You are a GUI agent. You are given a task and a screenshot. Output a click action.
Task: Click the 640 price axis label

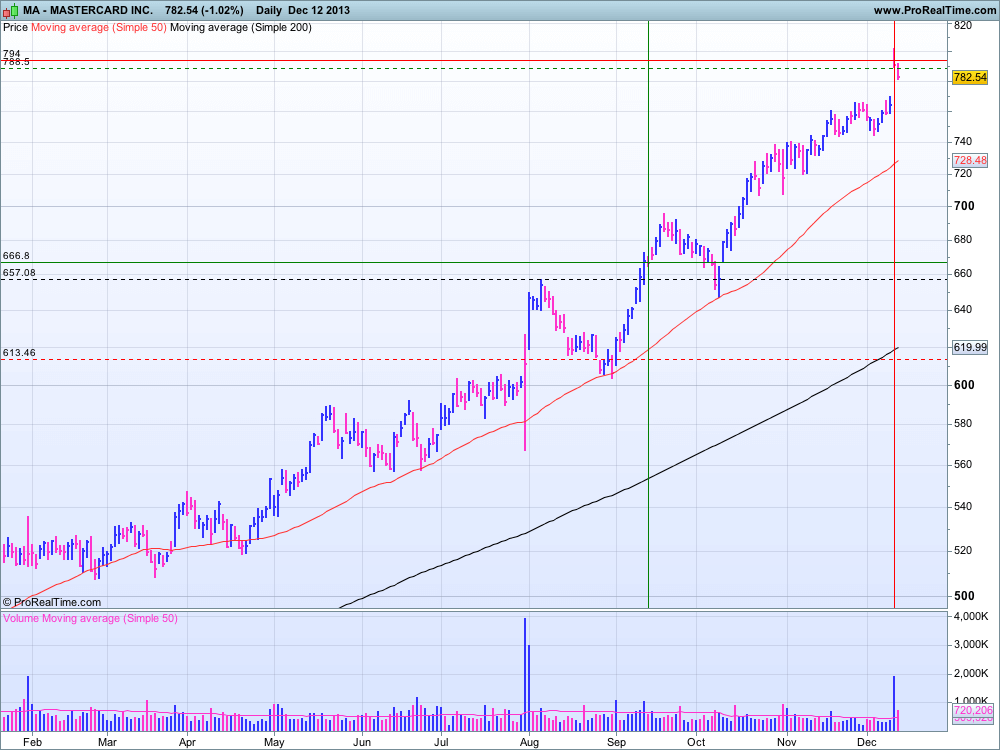pos(963,309)
